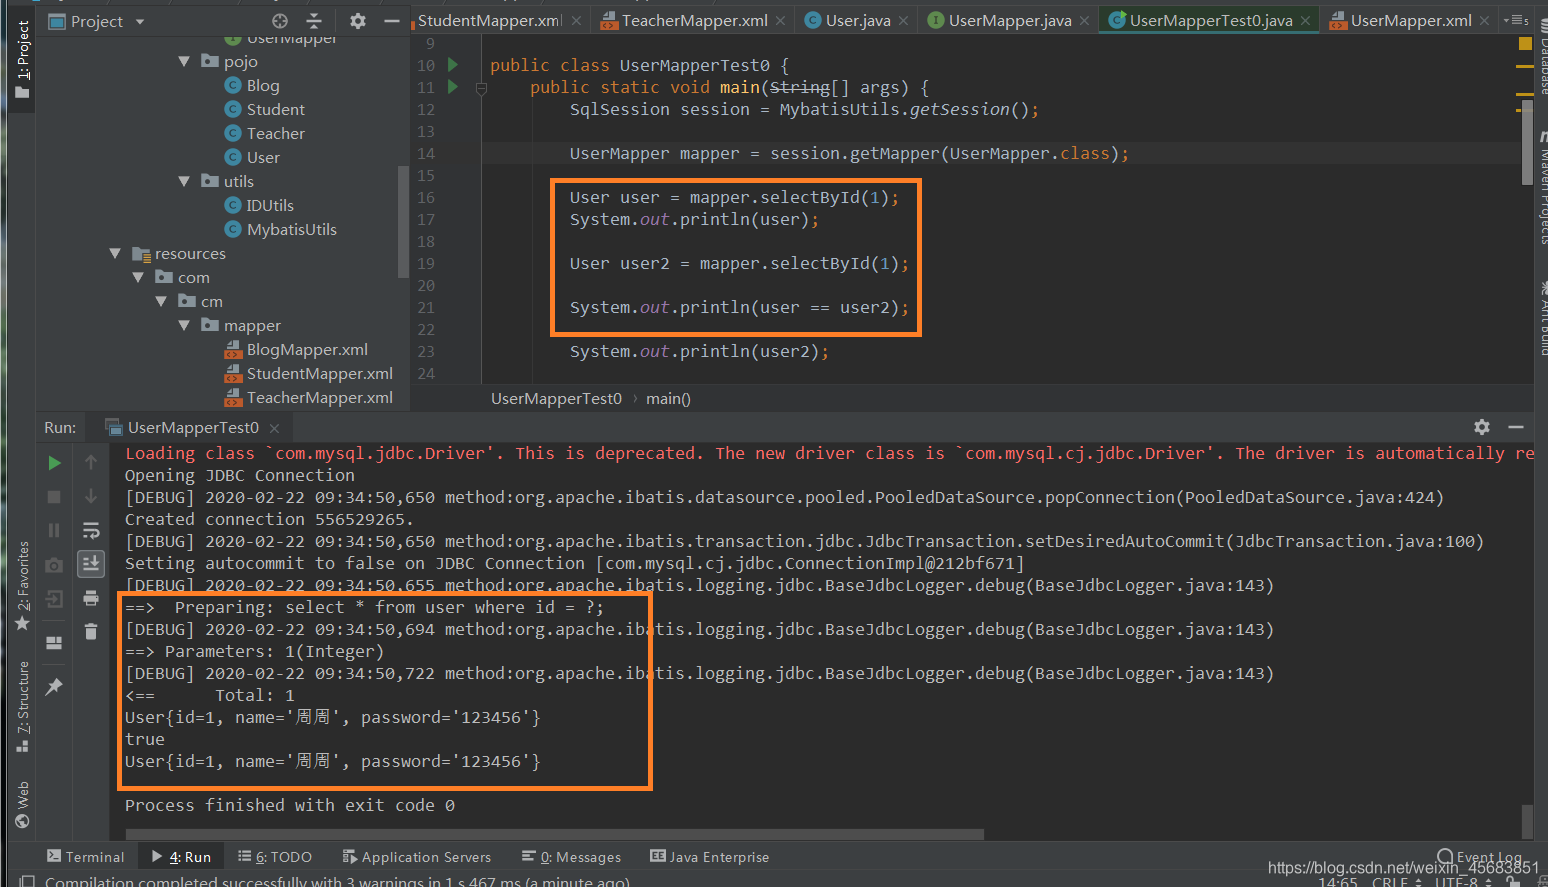Click the Pin tab icon in Run panel
The width and height of the screenshot is (1548, 887).
(x=55, y=686)
